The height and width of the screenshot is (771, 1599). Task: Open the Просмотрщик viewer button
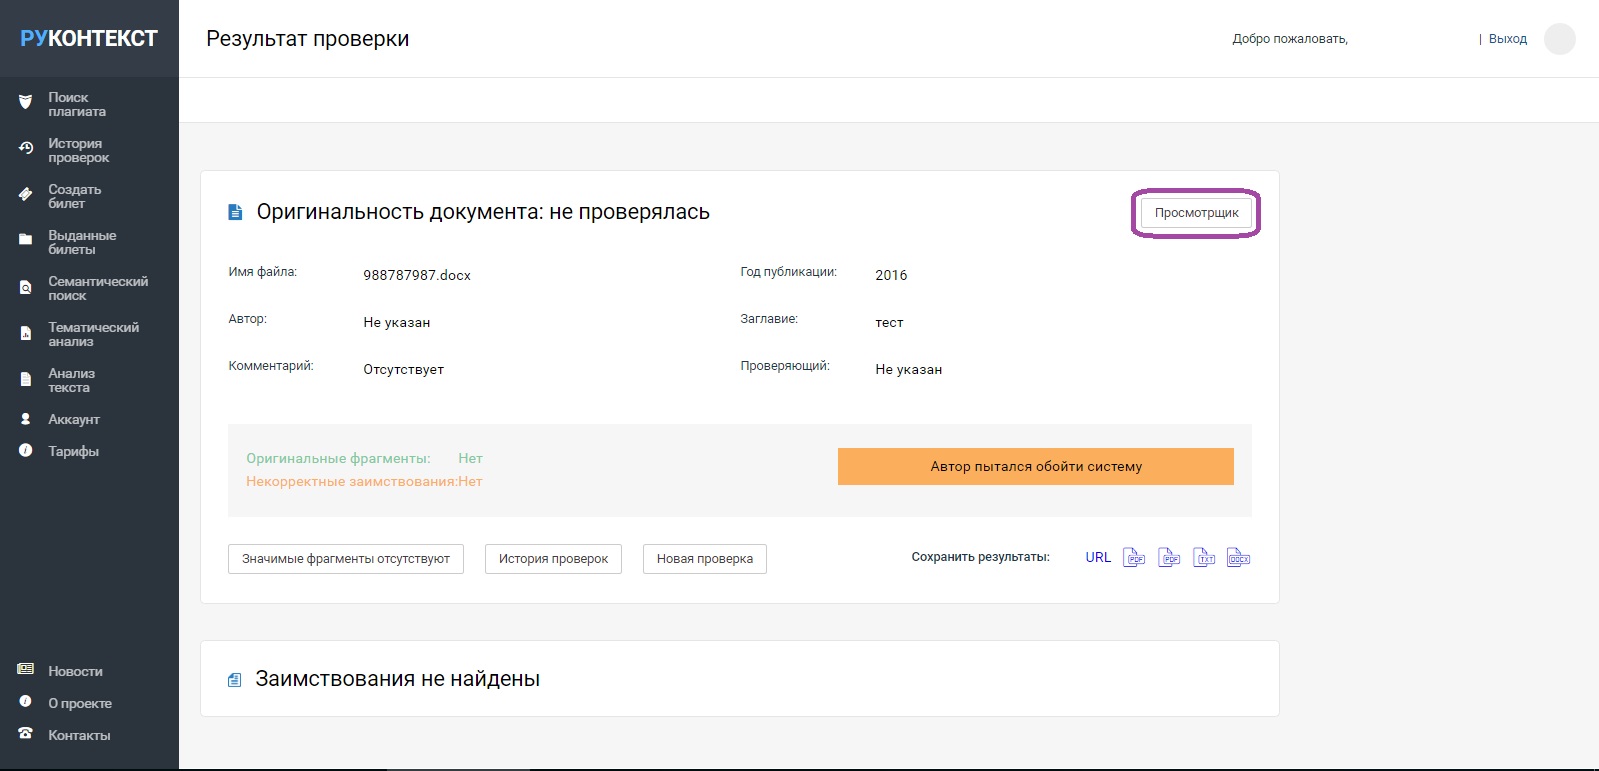click(1196, 213)
